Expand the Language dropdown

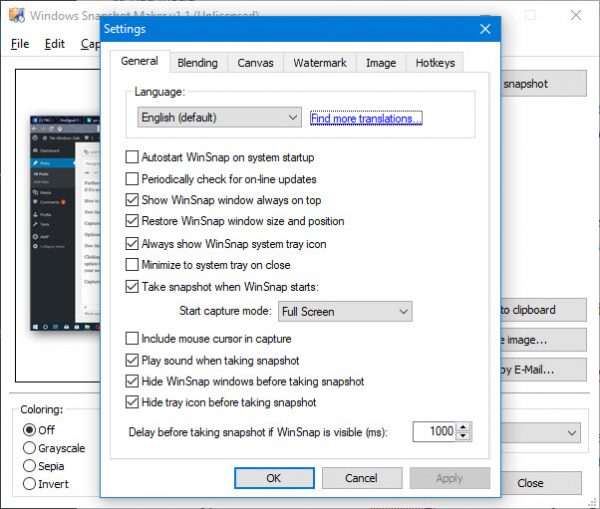tap(219, 117)
